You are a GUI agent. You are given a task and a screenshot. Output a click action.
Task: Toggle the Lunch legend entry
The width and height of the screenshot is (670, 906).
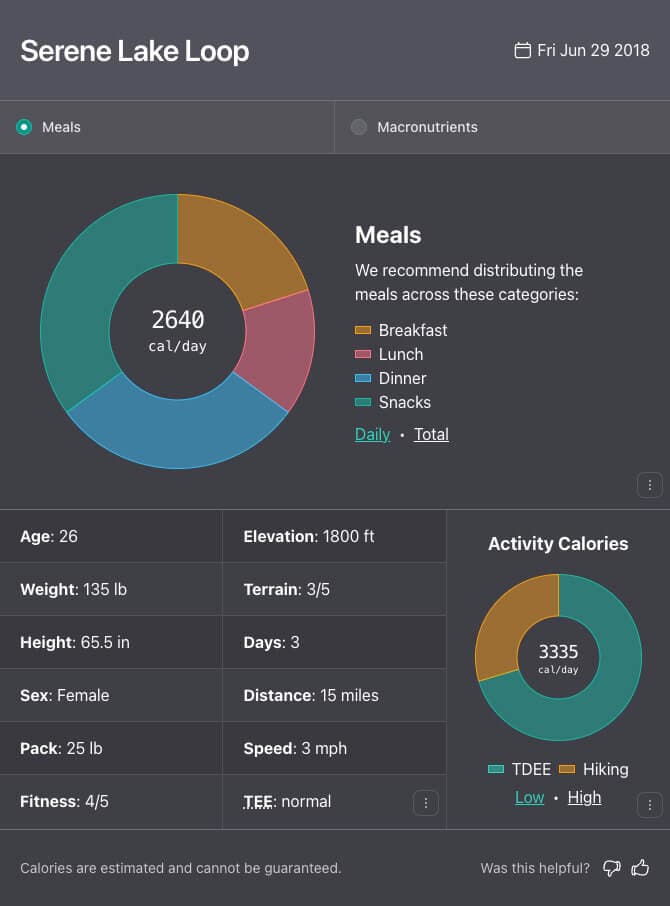tap(362, 354)
